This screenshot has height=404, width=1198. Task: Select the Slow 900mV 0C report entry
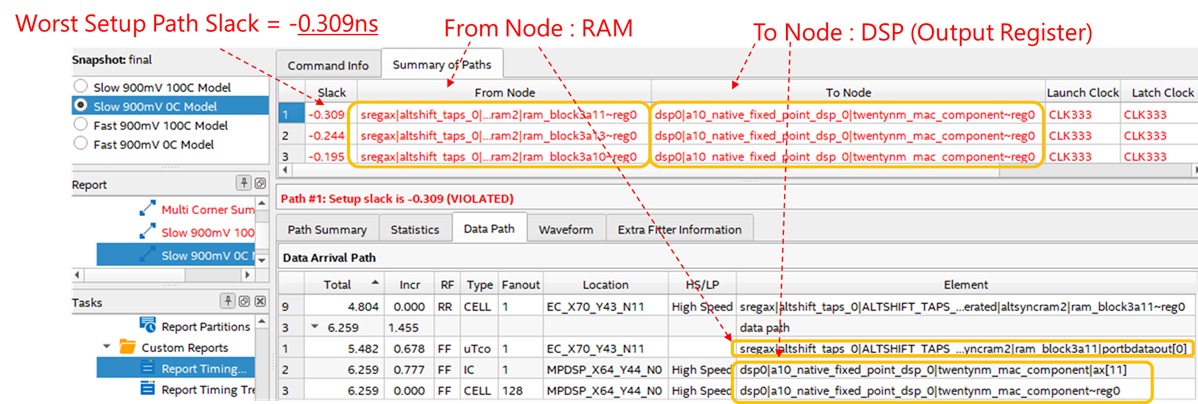click(209, 254)
